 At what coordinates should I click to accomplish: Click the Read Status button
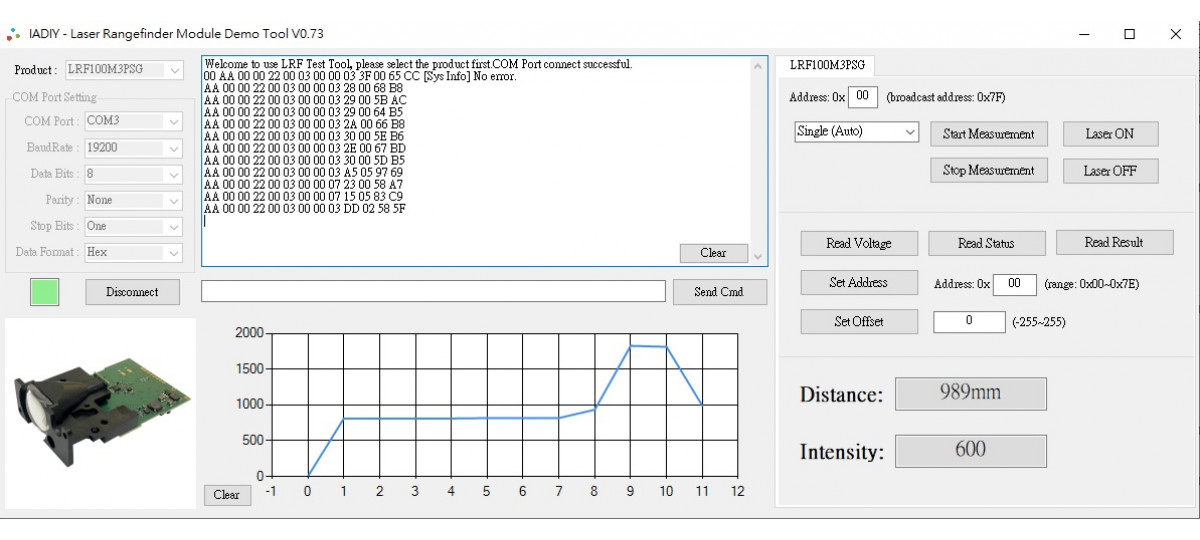pos(986,243)
